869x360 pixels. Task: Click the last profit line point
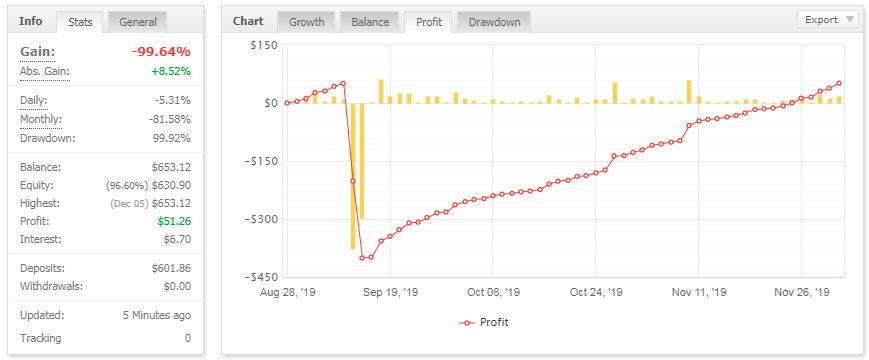[839, 83]
